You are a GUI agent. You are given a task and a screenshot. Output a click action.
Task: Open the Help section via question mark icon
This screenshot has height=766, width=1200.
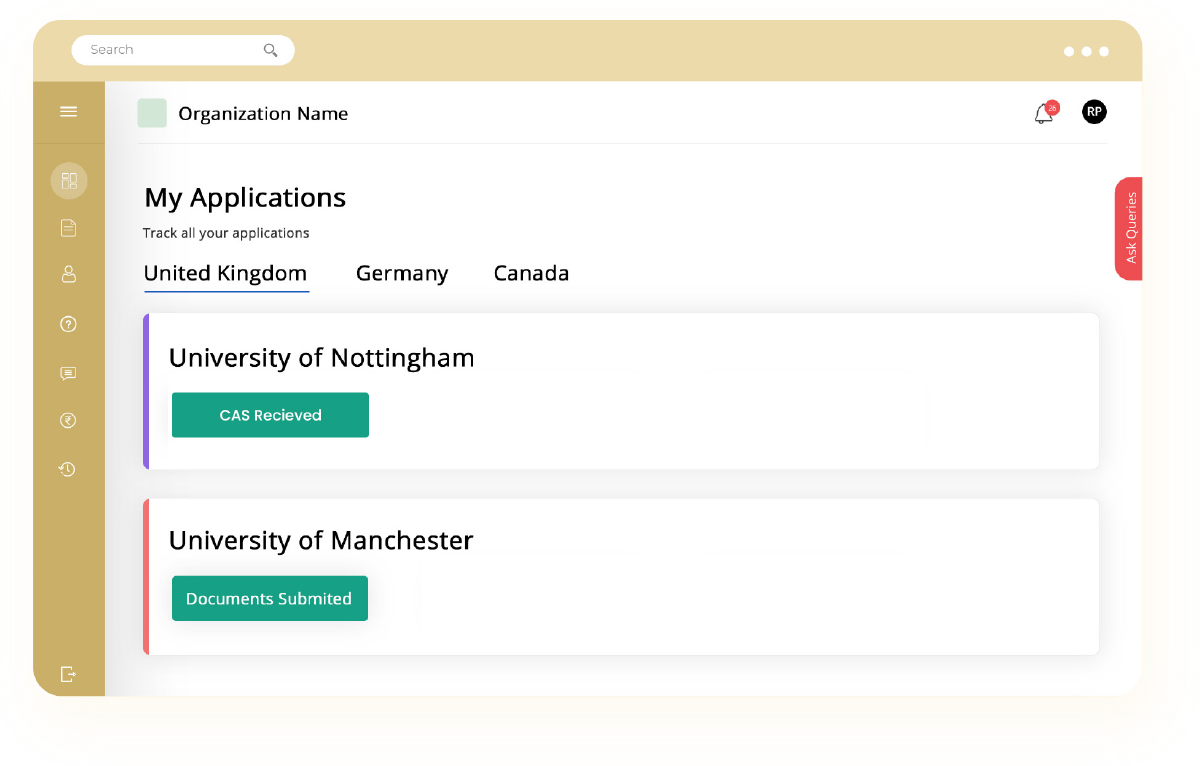tap(68, 324)
